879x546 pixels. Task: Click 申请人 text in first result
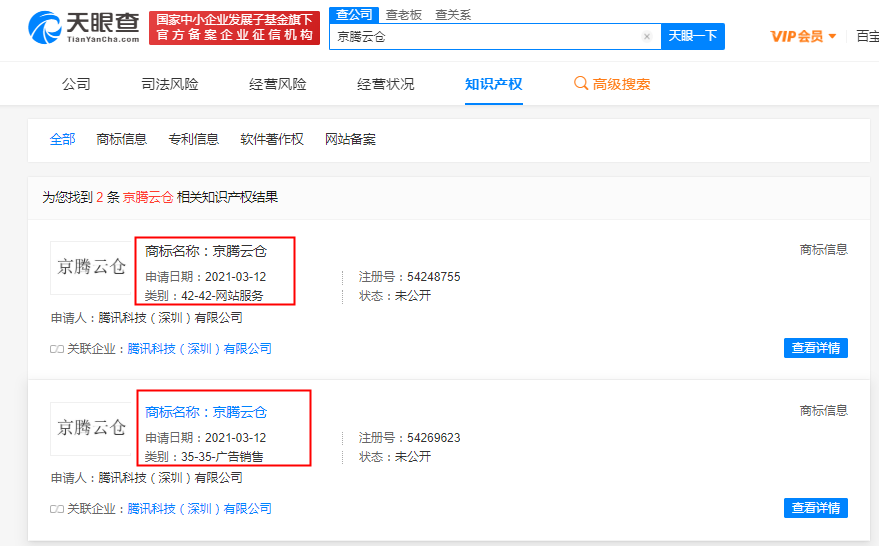point(146,318)
